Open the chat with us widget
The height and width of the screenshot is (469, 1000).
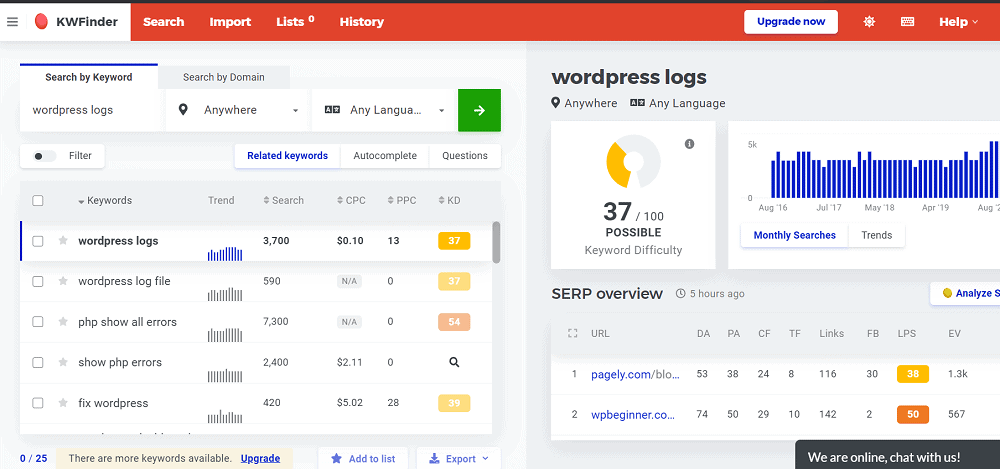point(897,454)
